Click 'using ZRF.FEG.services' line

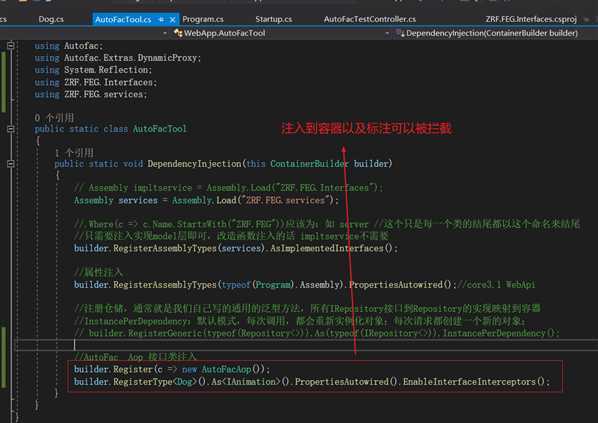(x=91, y=95)
